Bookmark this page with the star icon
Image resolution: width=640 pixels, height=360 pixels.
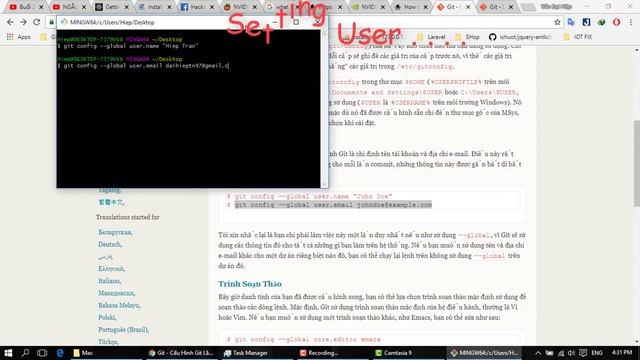coord(557,22)
